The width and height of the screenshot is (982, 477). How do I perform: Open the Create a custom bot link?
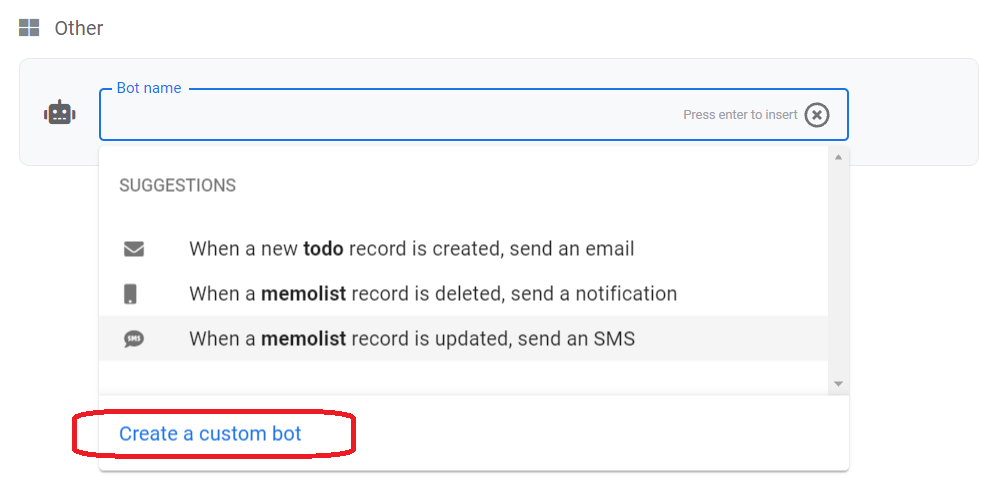pyautogui.click(x=210, y=434)
